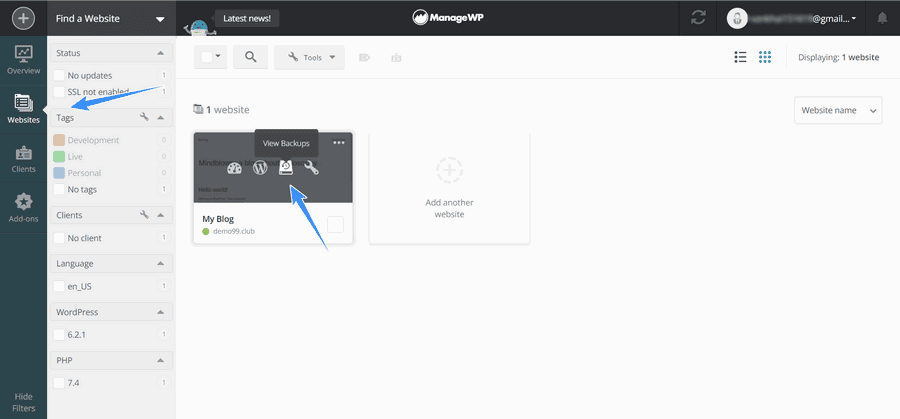900x419 pixels.
Task: Check the 7.4 PHP version filter
Action: [x=59, y=382]
